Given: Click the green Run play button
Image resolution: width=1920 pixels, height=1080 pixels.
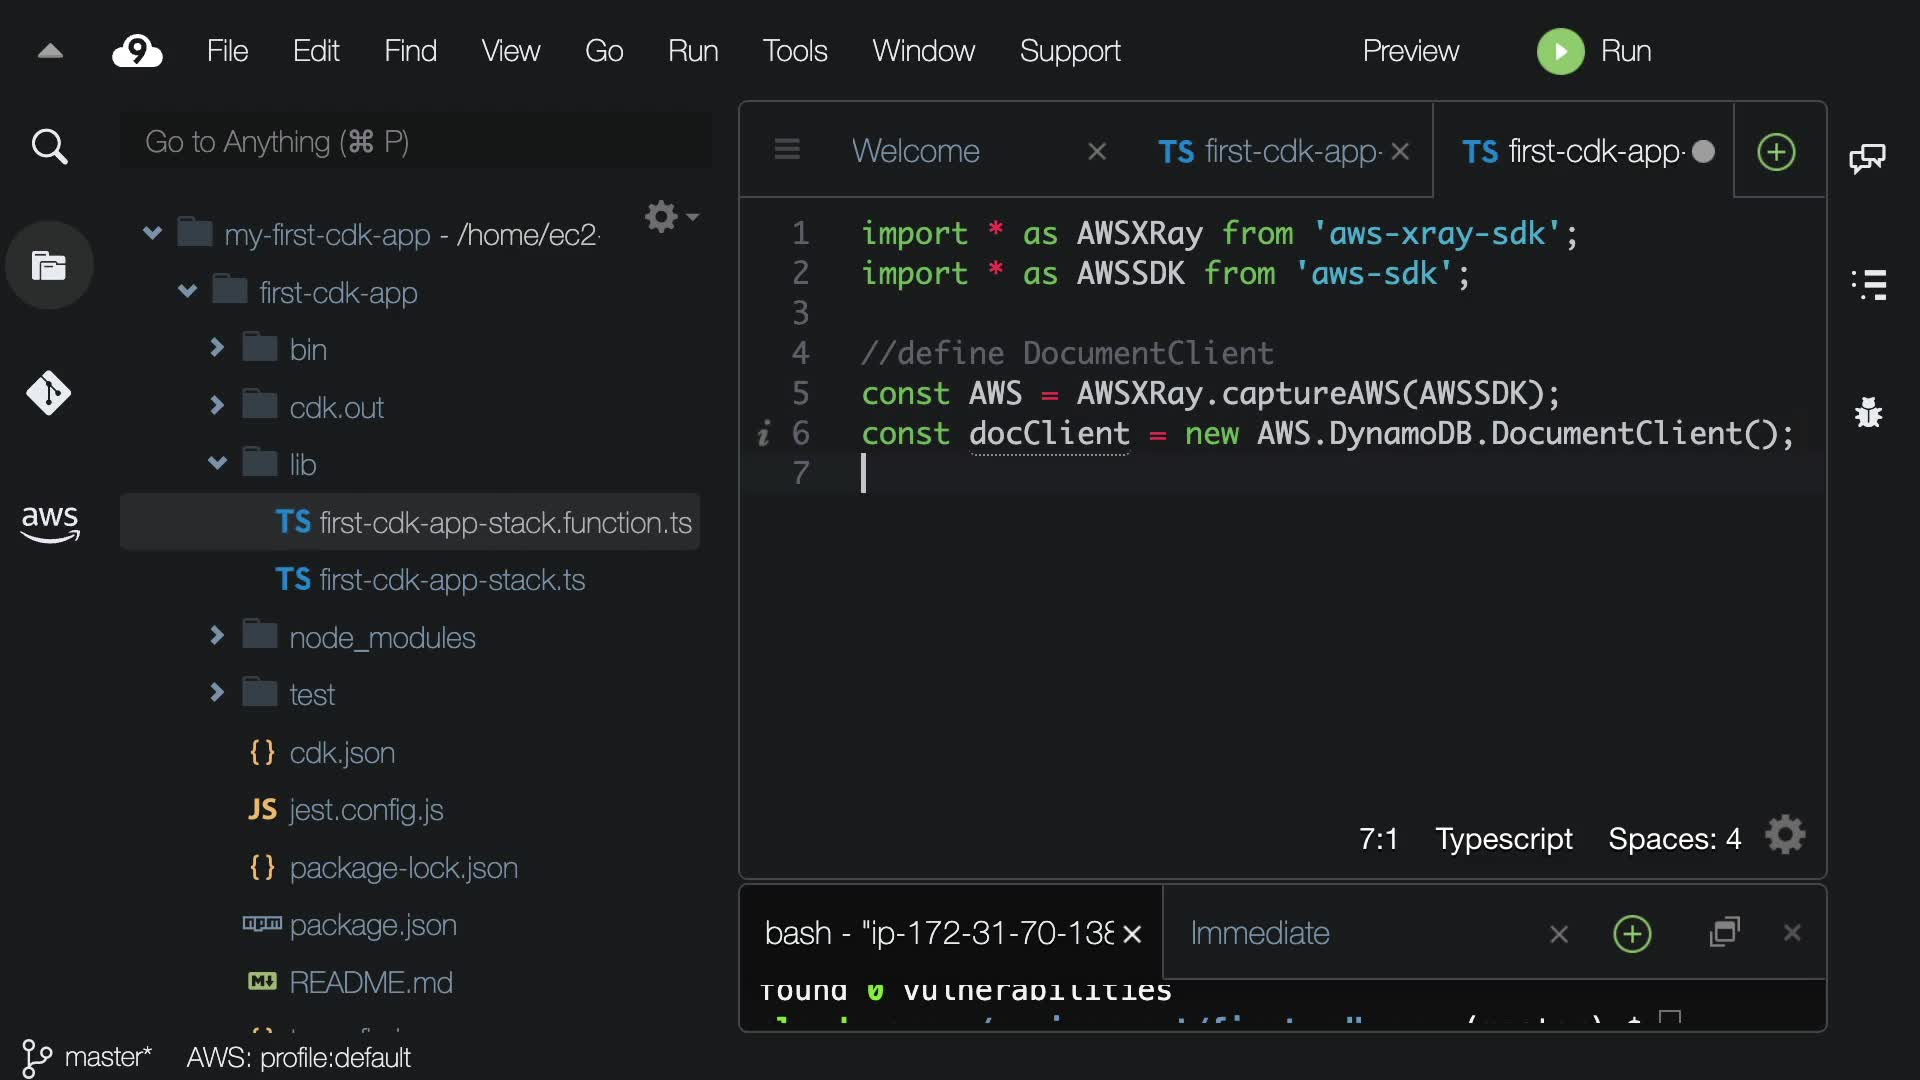Looking at the screenshot, I should (1560, 51).
